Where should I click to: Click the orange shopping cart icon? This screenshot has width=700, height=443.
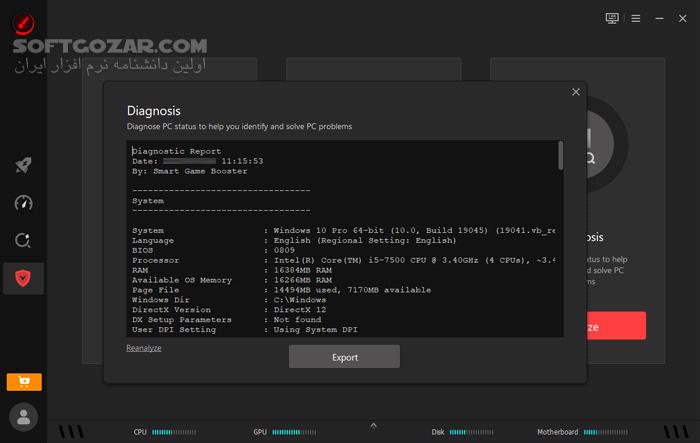(24, 382)
